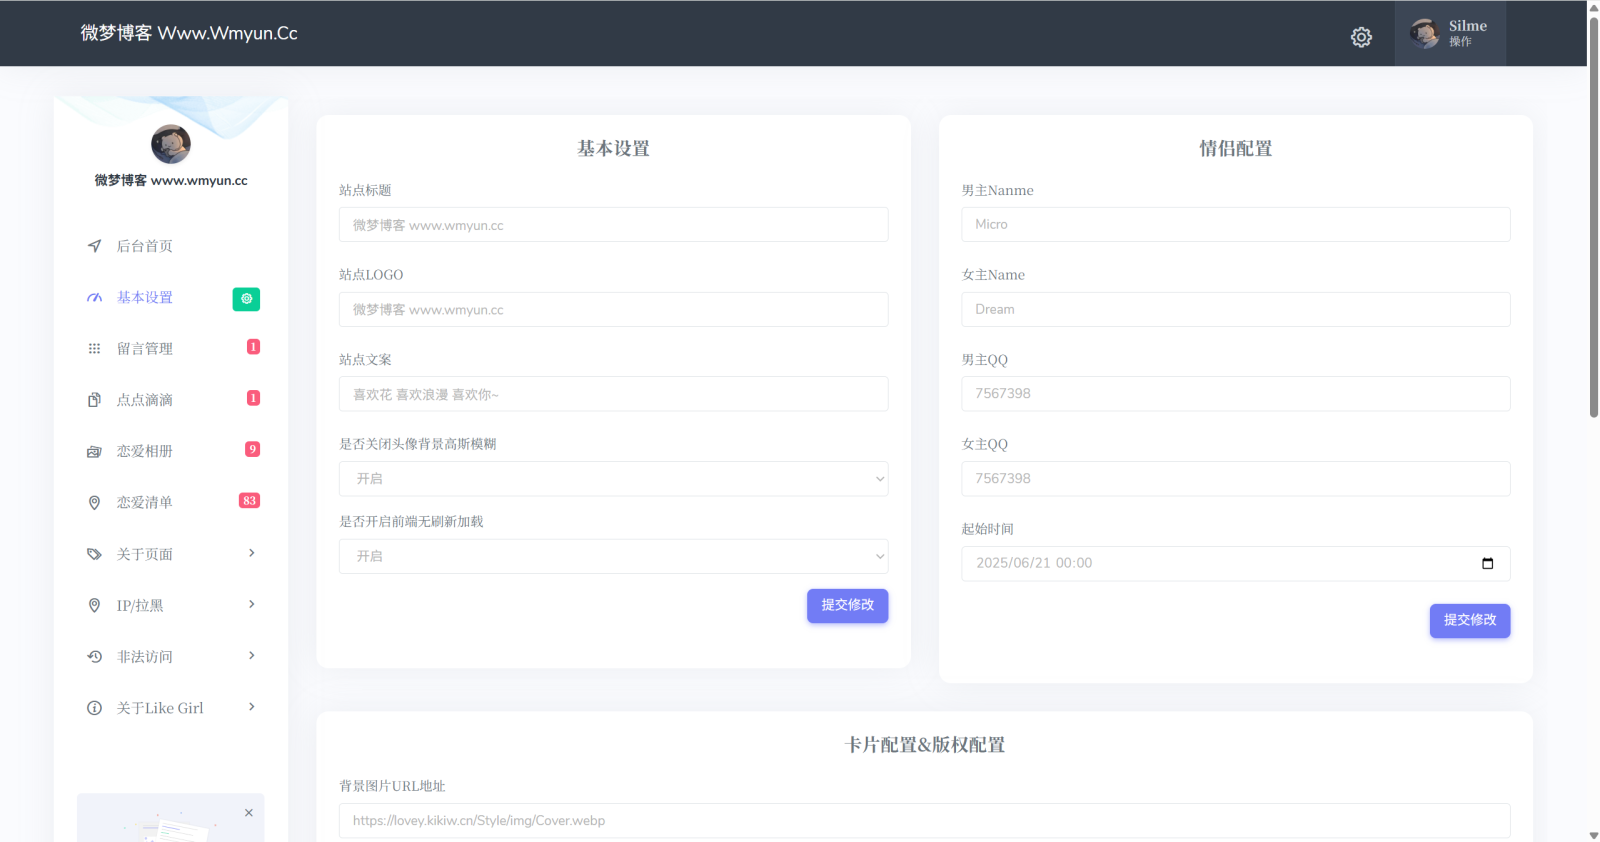The height and width of the screenshot is (842, 1600).
Task: Open 是否关闭头像背景高斯模糊 dropdown
Action: pos(613,479)
